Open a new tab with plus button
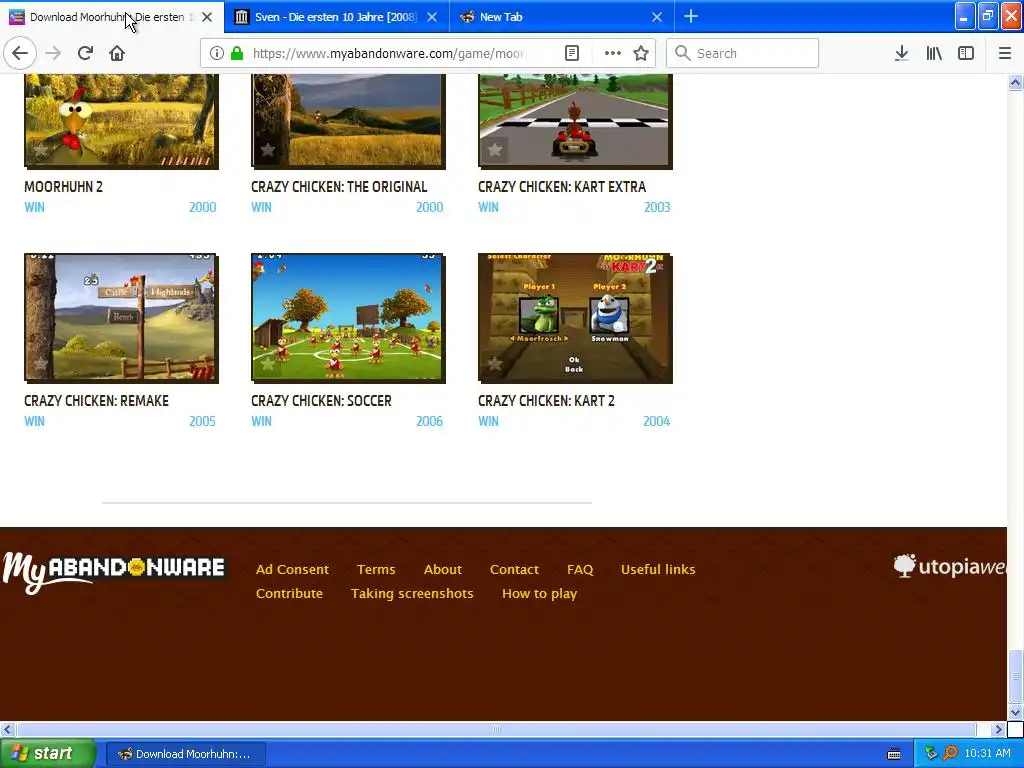The image size is (1024, 768). [x=691, y=17]
